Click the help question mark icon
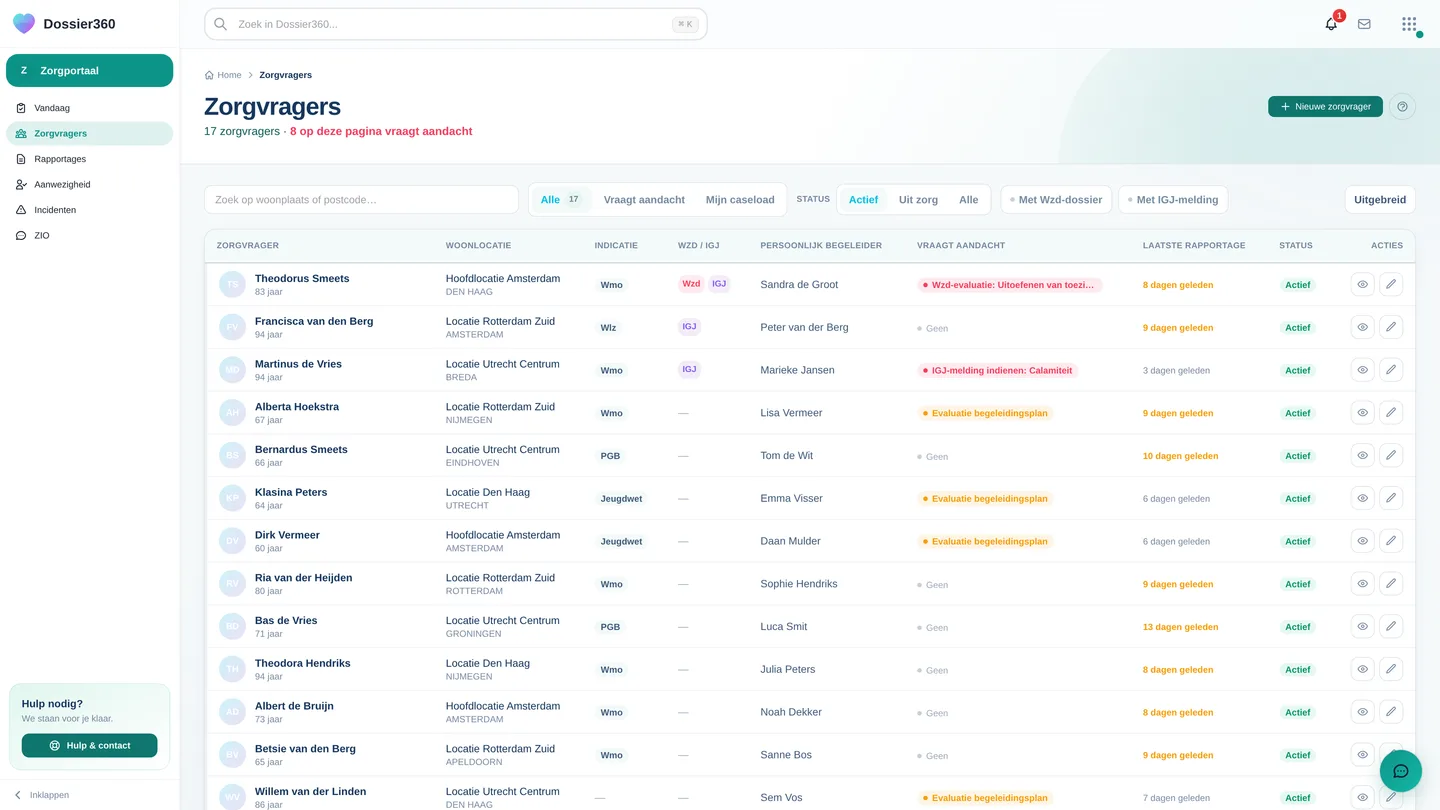This screenshot has width=1440, height=810. [1402, 107]
